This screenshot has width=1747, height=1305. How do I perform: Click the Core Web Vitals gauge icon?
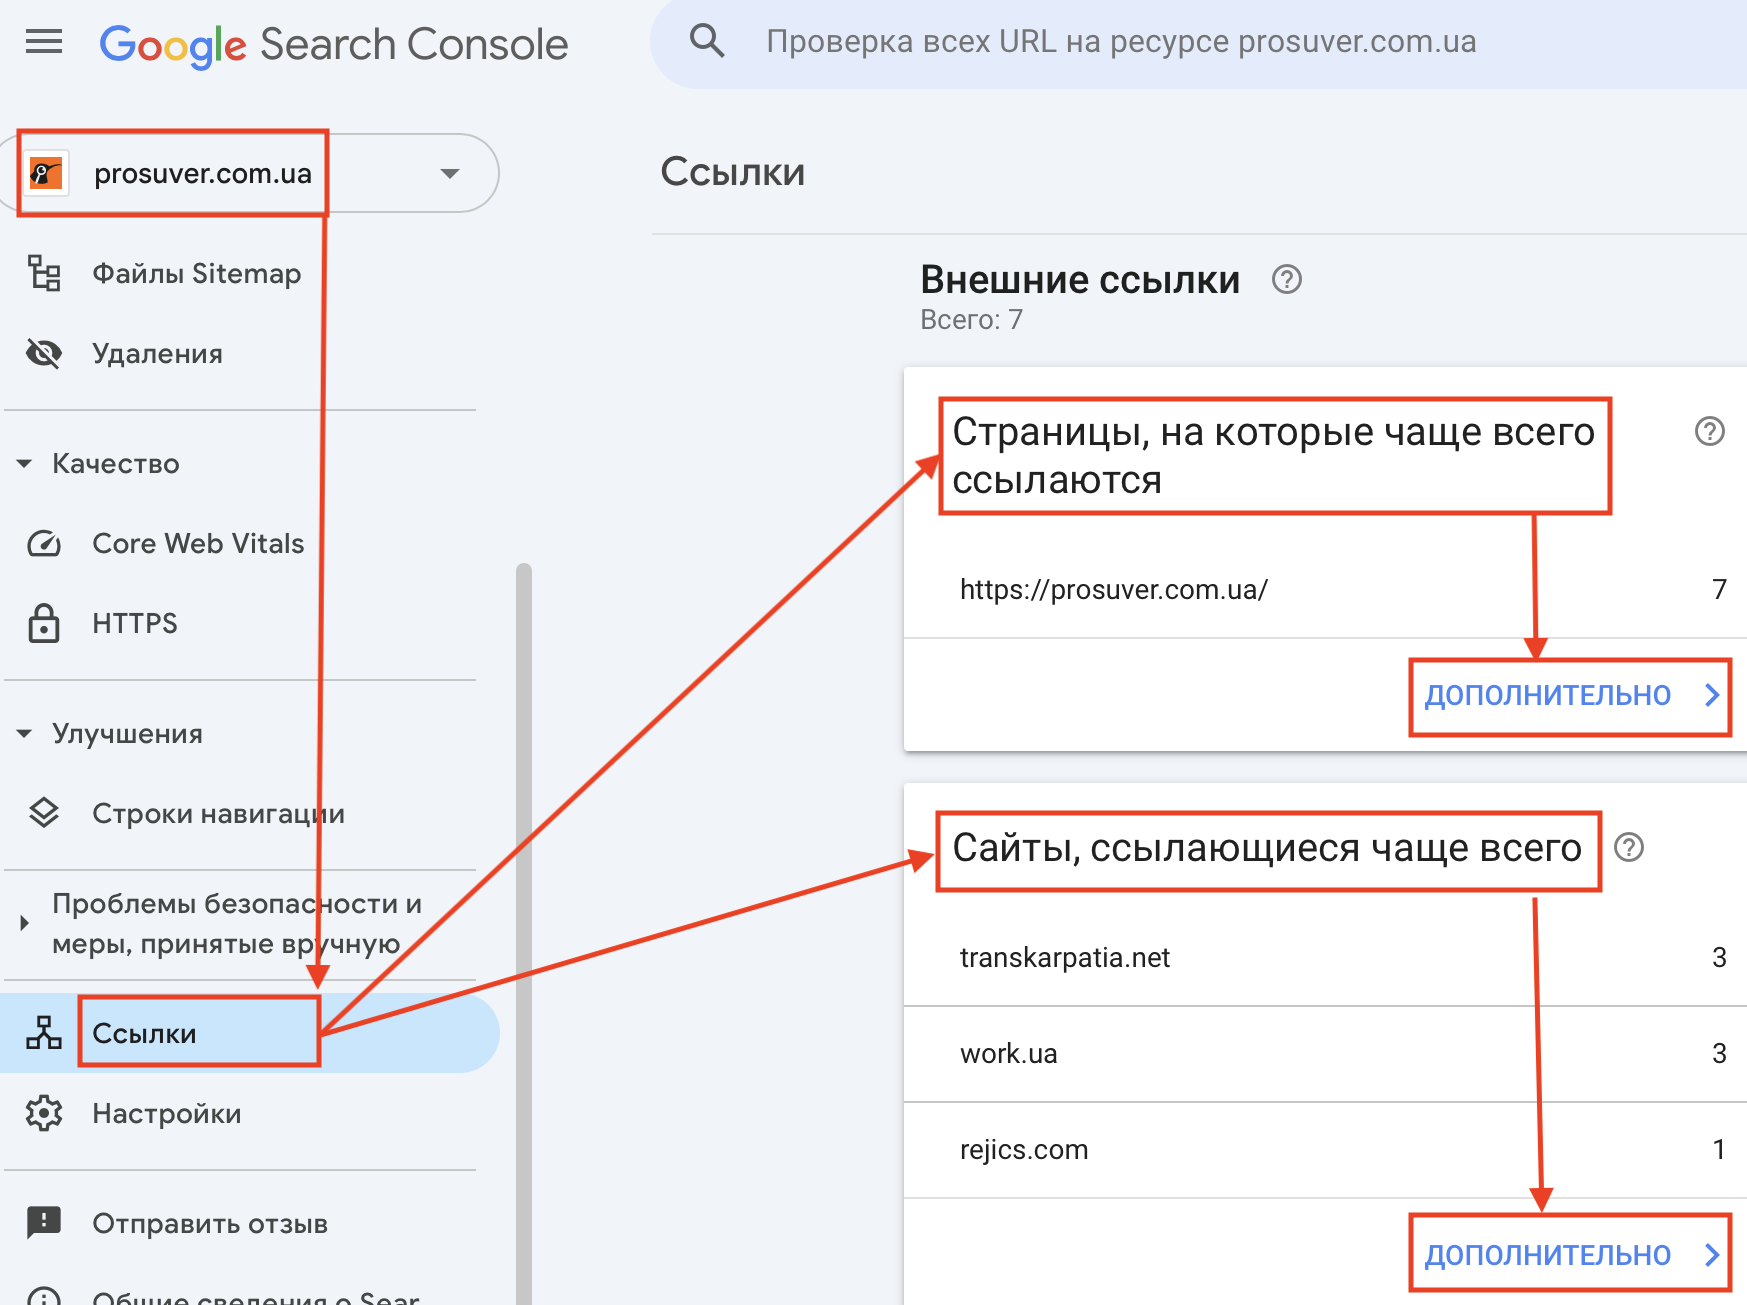(x=44, y=543)
